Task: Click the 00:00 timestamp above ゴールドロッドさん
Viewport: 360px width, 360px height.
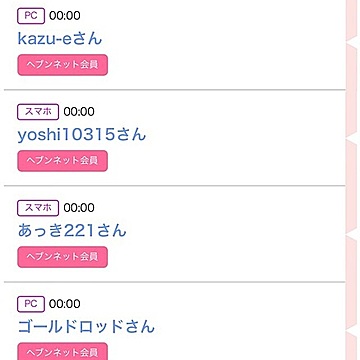Action: (x=65, y=304)
